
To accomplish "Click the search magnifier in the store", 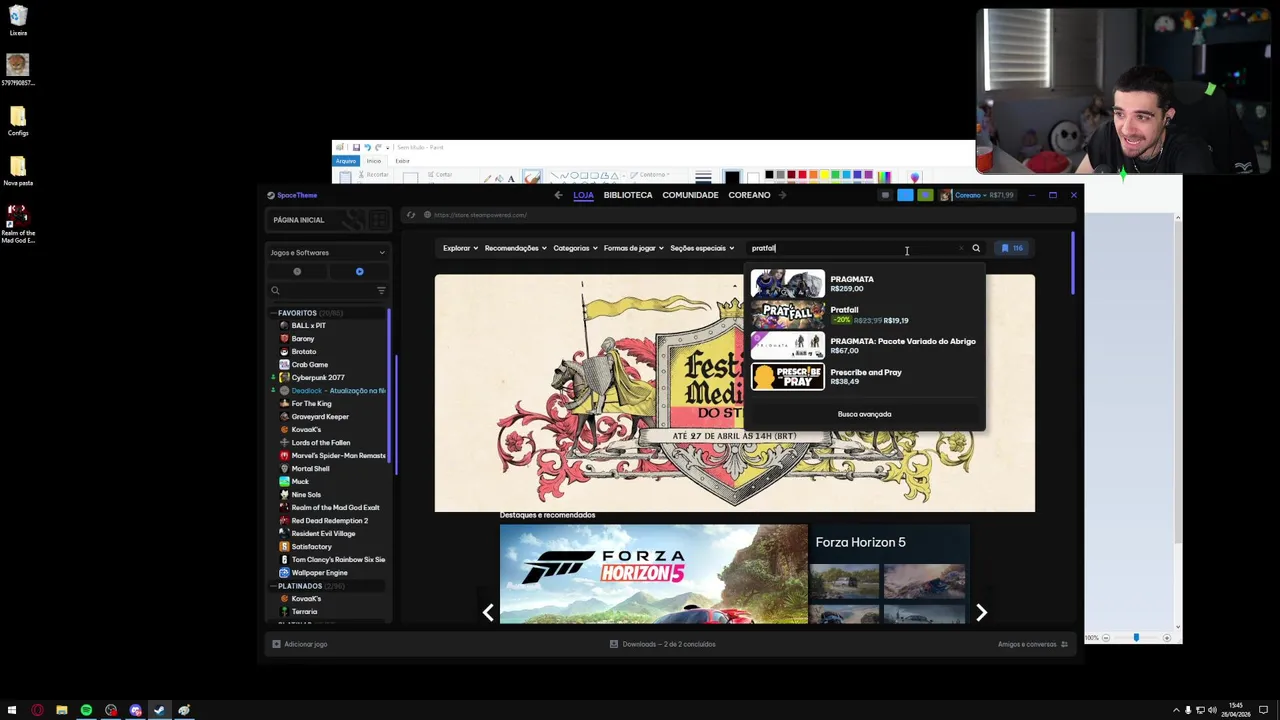I will pos(976,248).
